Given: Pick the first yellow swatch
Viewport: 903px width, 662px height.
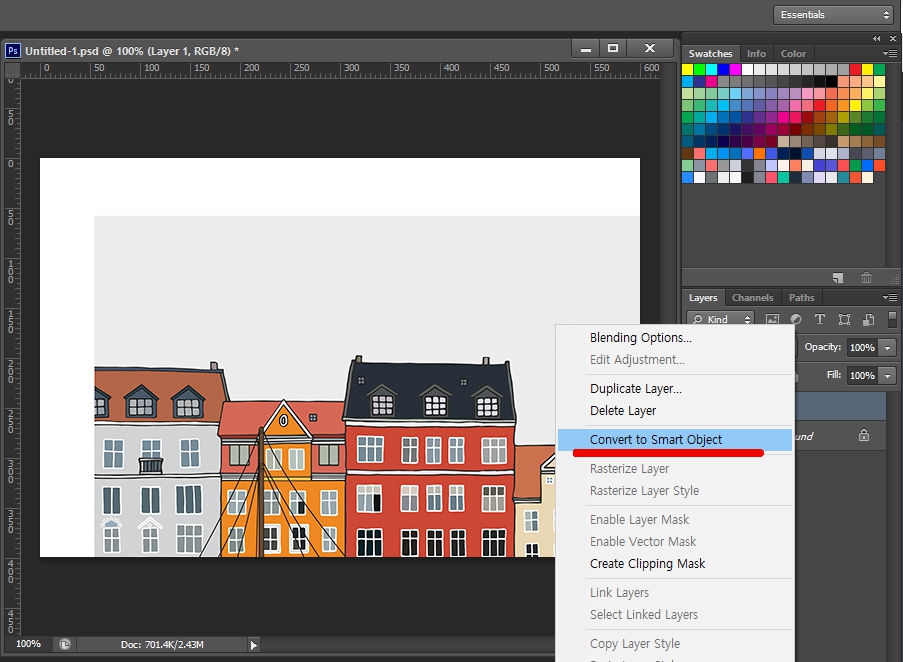Looking at the screenshot, I should [687, 70].
